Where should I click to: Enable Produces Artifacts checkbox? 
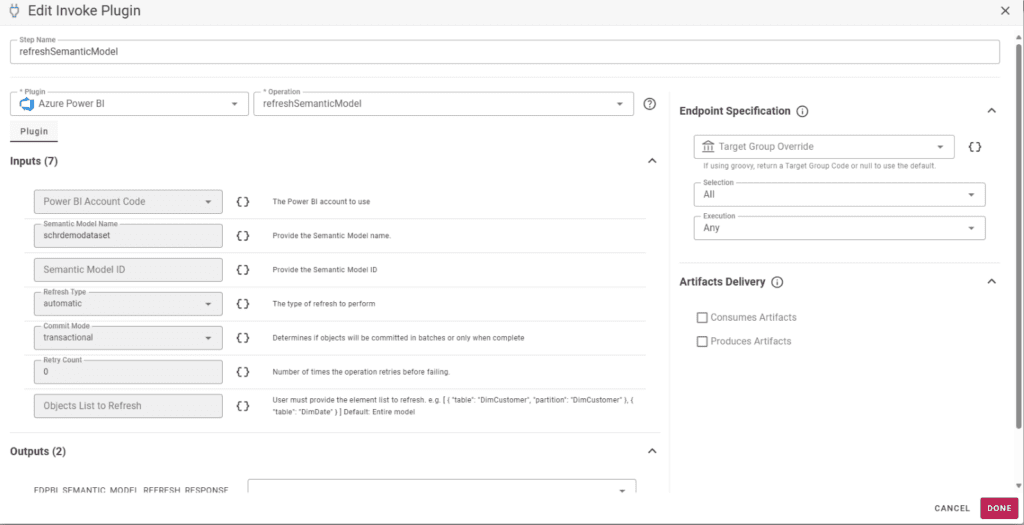pyautogui.click(x=702, y=341)
